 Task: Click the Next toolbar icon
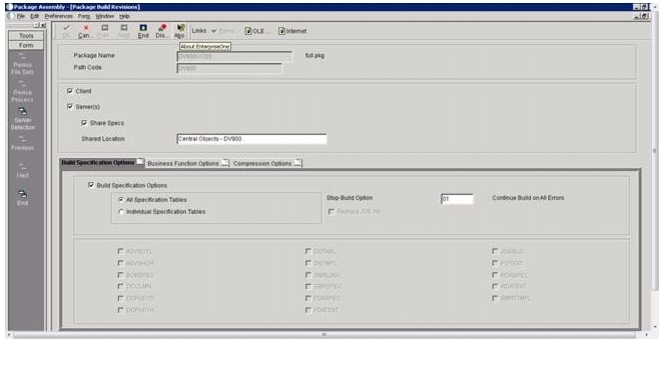pyautogui.click(x=124, y=31)
